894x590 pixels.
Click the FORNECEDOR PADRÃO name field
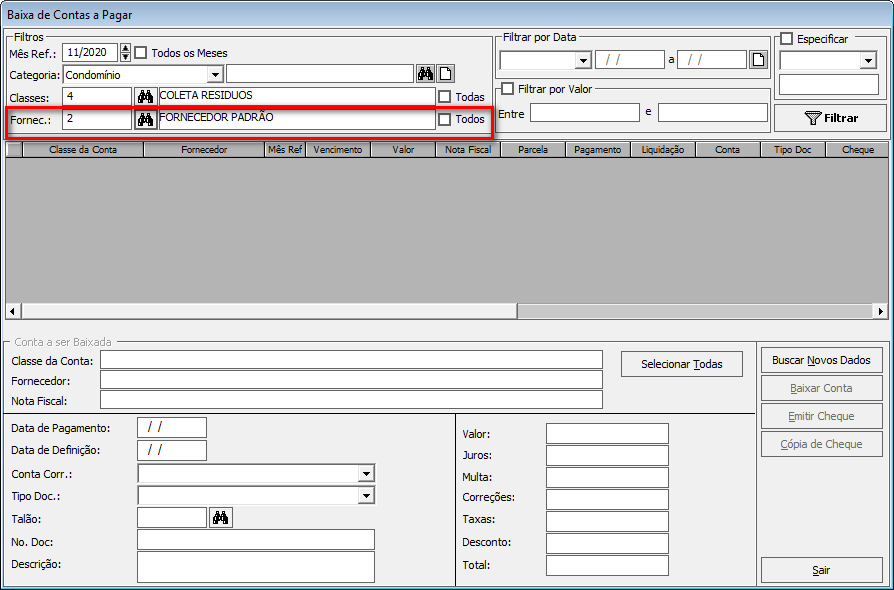point(297,119)
